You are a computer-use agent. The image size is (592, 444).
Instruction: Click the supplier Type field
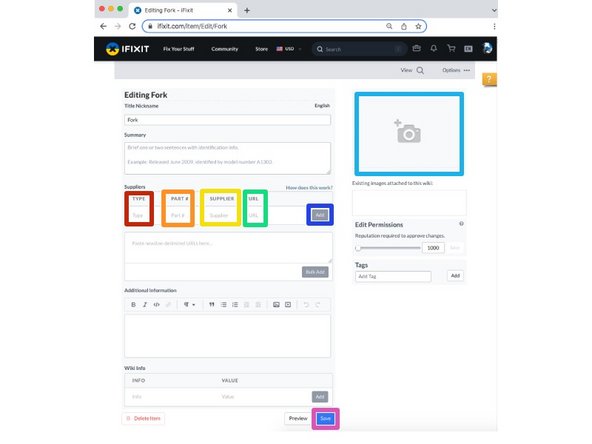[x=139, y=216]
